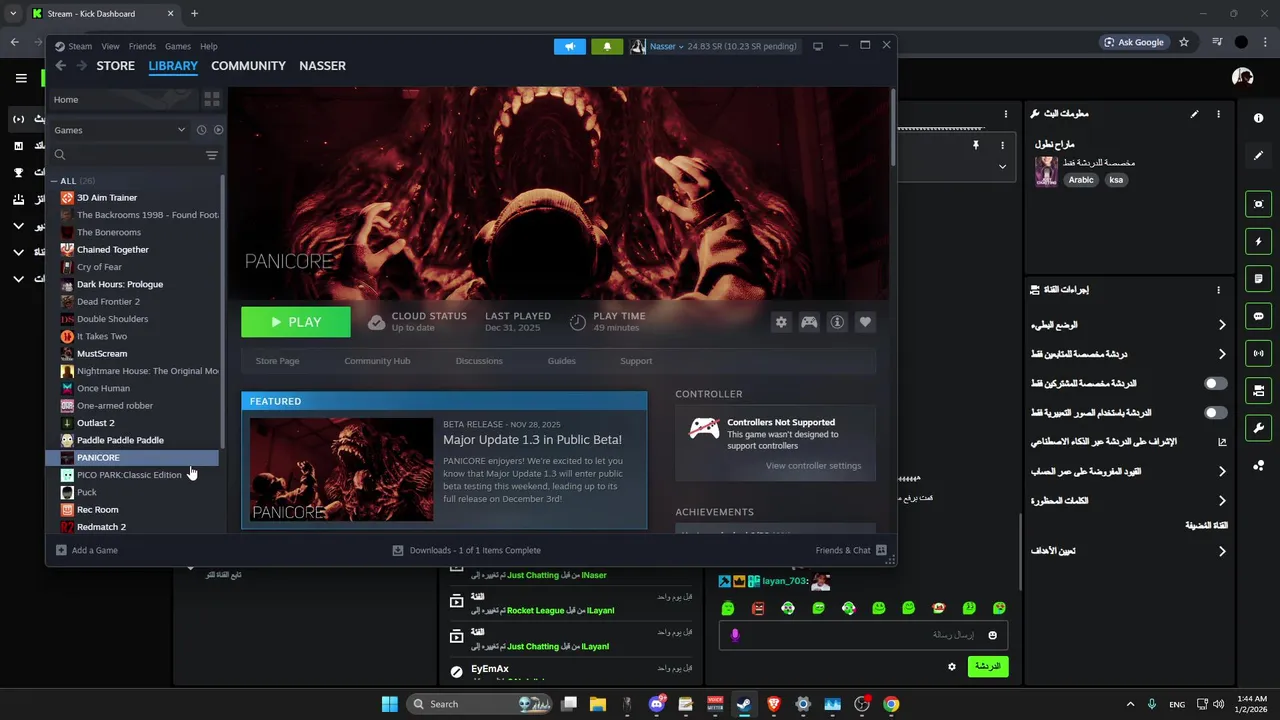Toggle subscribers-only chat switch in Kick

[x=1215, y=383]
